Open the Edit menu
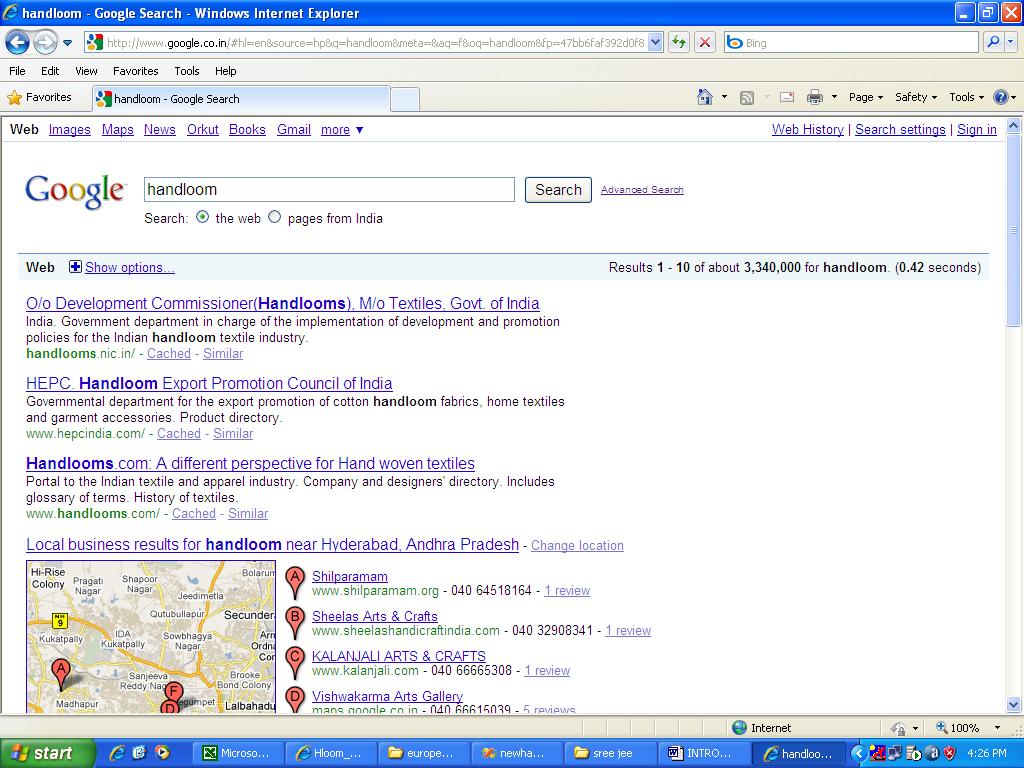Image resolution: width=1024 pixels, height=768 pixels. pos(50,71)
